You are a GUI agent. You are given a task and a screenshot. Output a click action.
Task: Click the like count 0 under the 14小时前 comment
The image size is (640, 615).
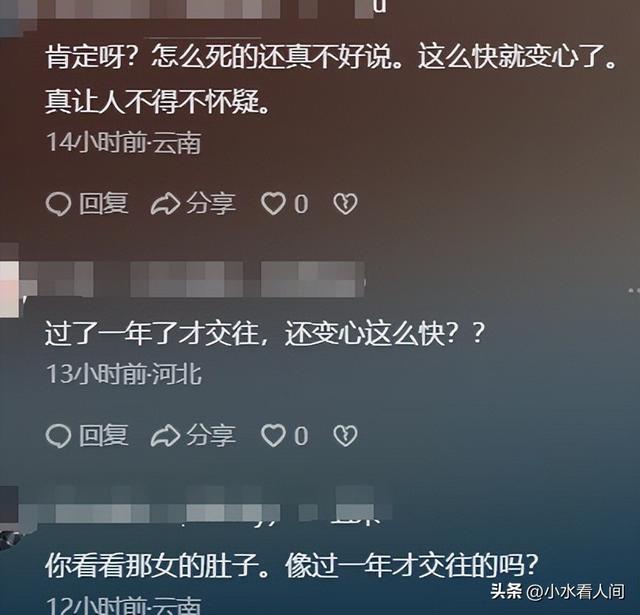pyautogui.click(x=301, y=204)
